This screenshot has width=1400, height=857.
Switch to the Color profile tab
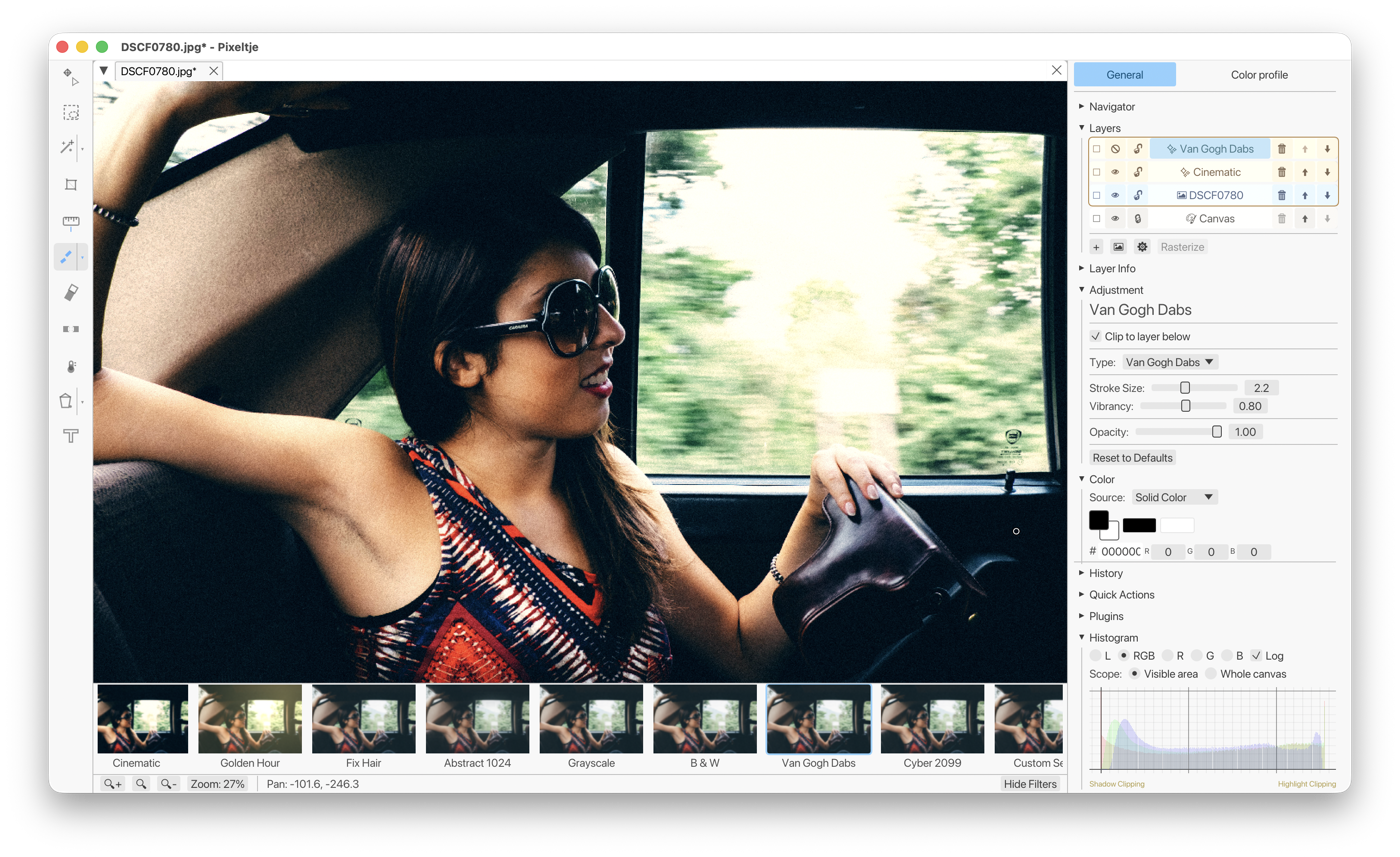[x=1259, y=75]
